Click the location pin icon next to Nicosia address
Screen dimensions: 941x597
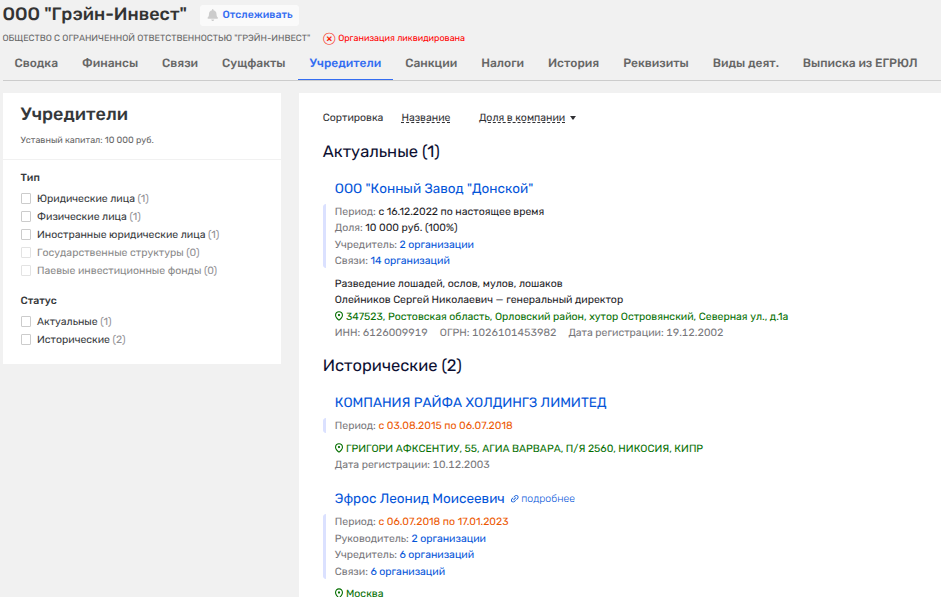[x=339, y=448]
